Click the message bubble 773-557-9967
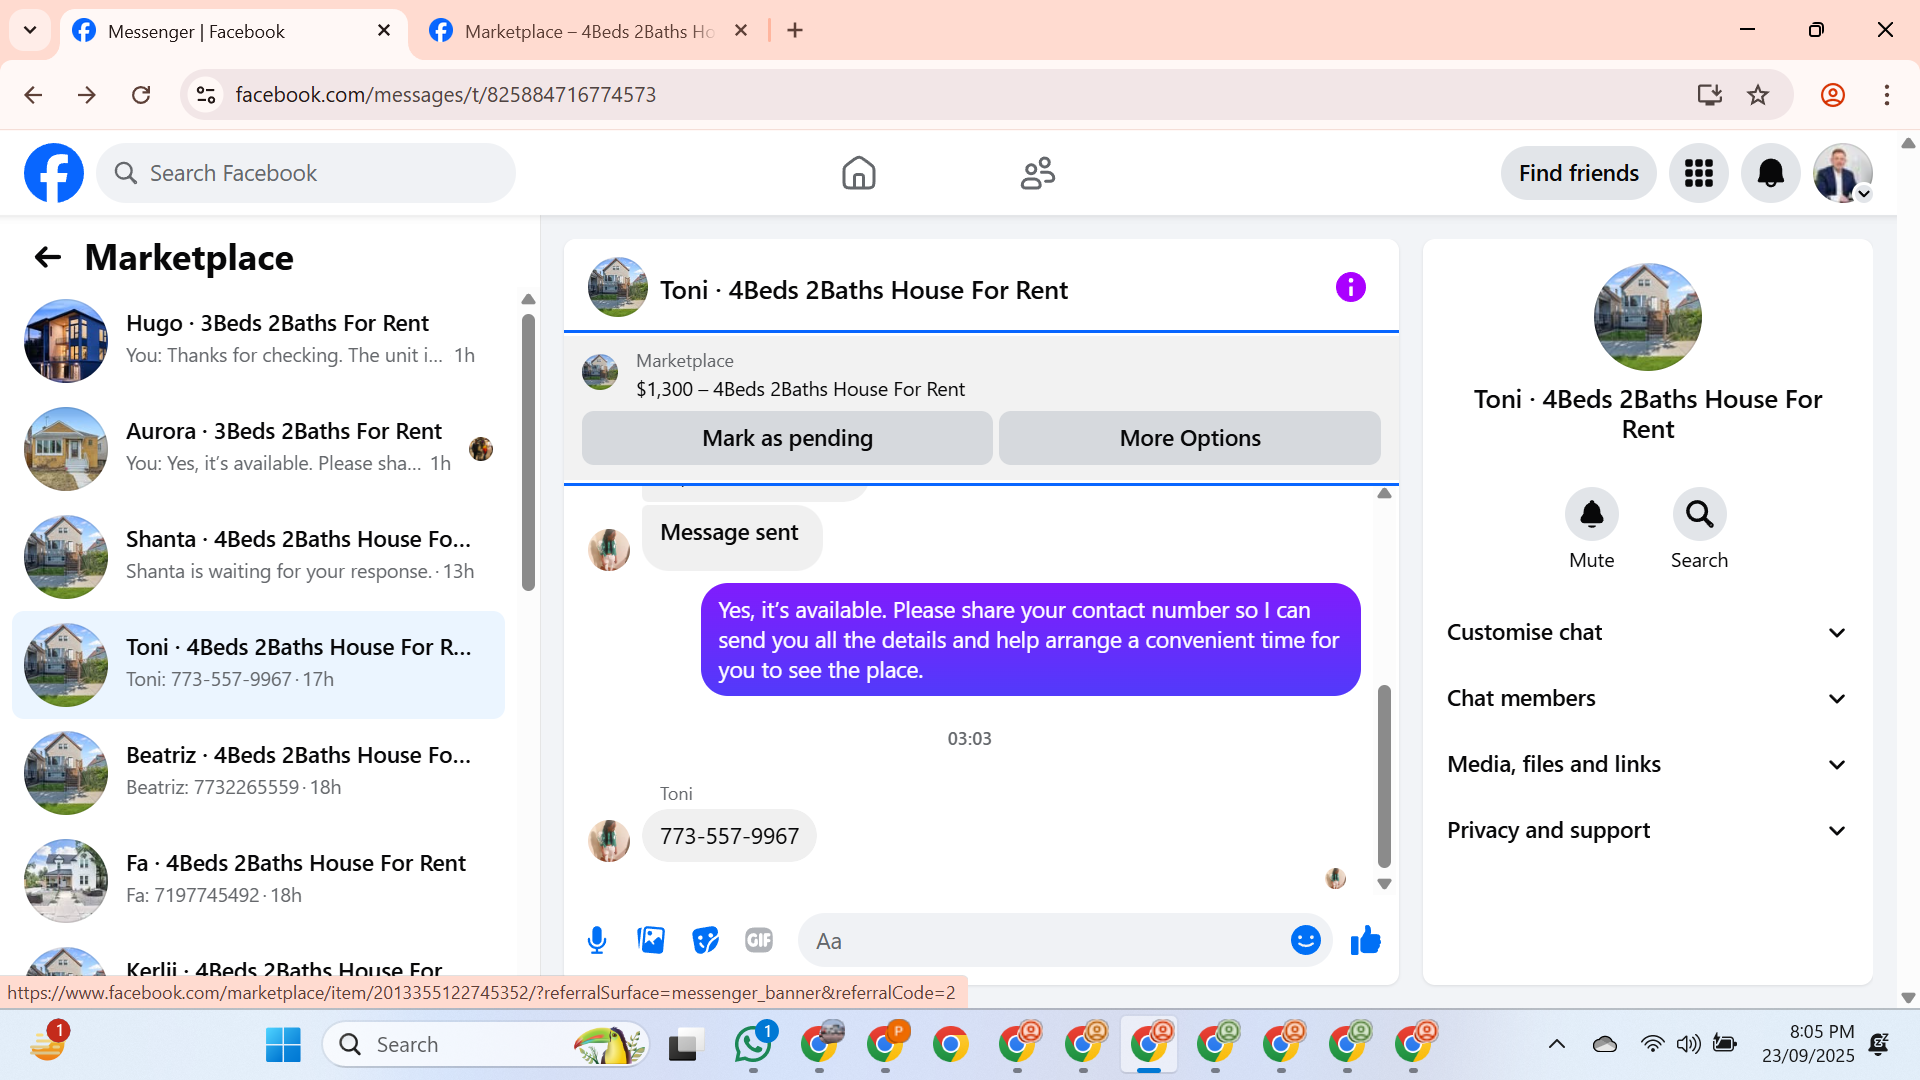The width and height of the screenshot is (1920, 1080). click(x=729, y=836)
